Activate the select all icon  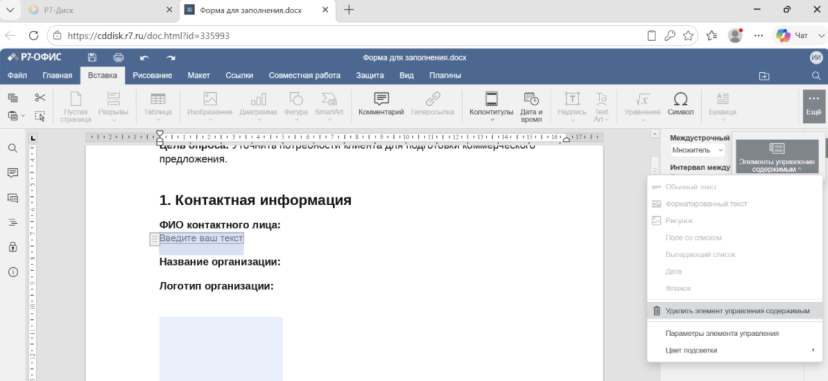click(40, 116)
